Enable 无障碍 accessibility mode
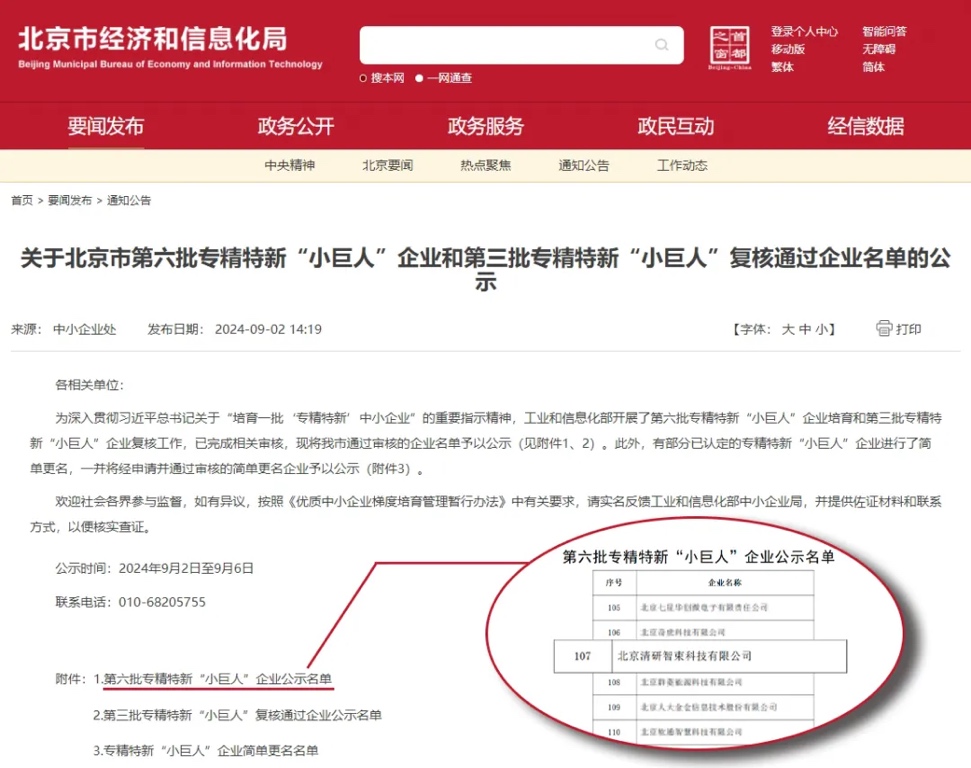 click(x=879, y=49)
